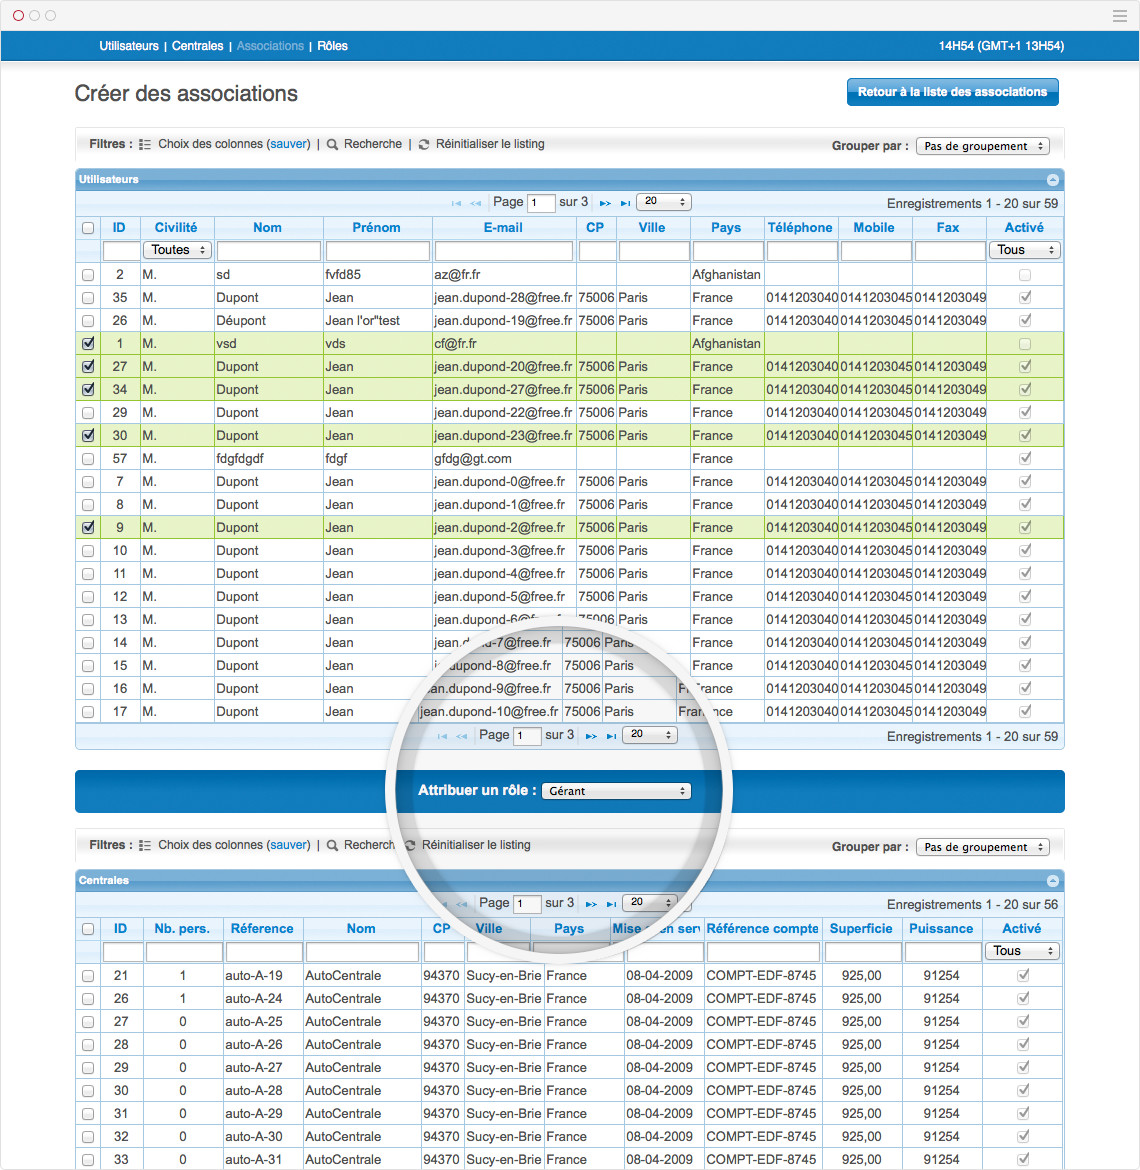This screenshot has width=1140, height=1170.
Task: Click the sauver link above Centrales table
Action: 289,845
